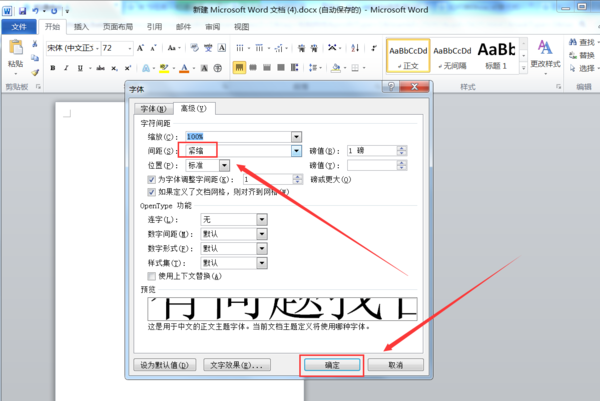
Task: Click the Undo icon in the Quick Access Toolbar
Action: pyautogui.click(x=36, y=11)
